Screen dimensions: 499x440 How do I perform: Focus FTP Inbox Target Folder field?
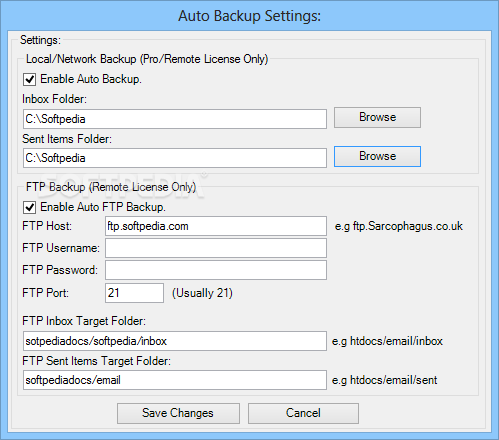coord(175,341)
